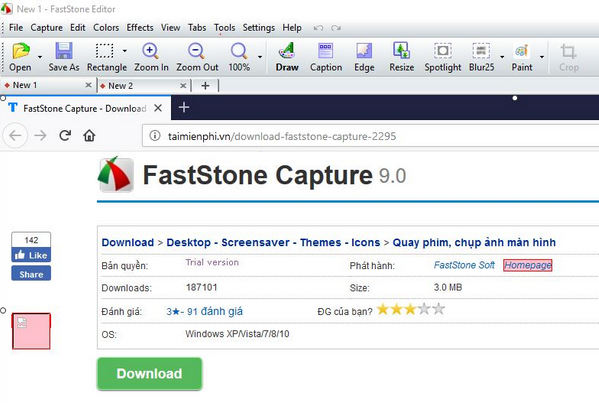Click the Download breadcrumb link
The image size is (599, 403).
pyautogui.click(x=128, y=243)
